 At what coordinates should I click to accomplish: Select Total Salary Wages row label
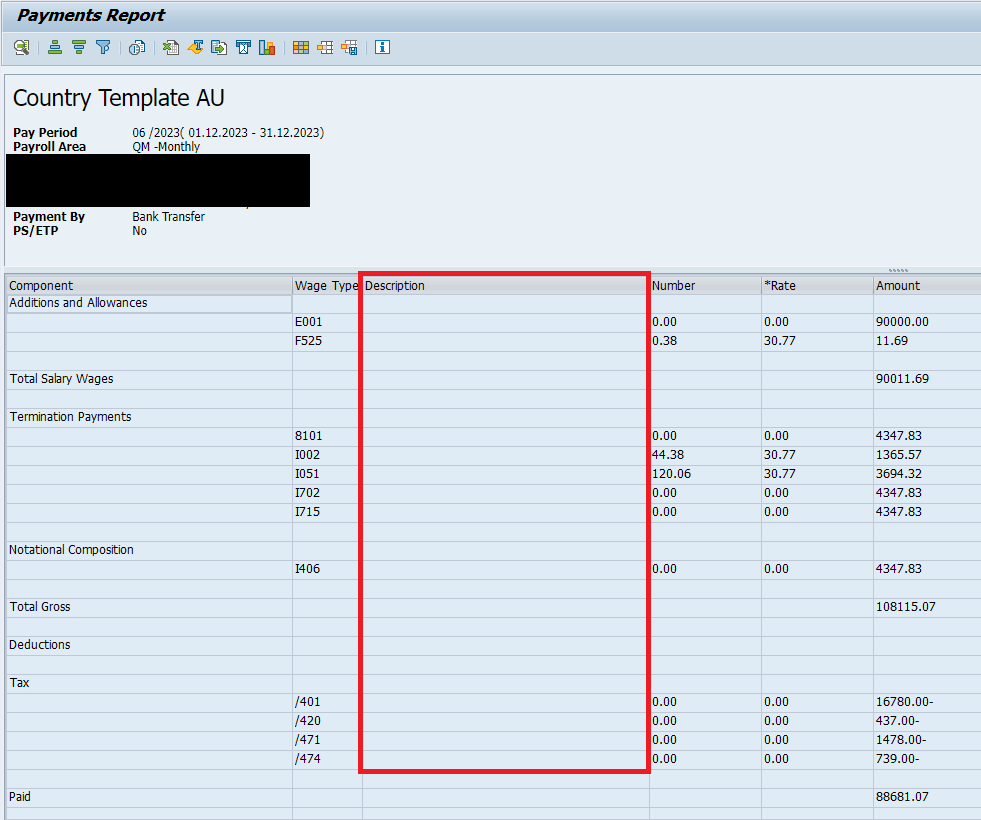pyautogui.click(x=61, y=379)
